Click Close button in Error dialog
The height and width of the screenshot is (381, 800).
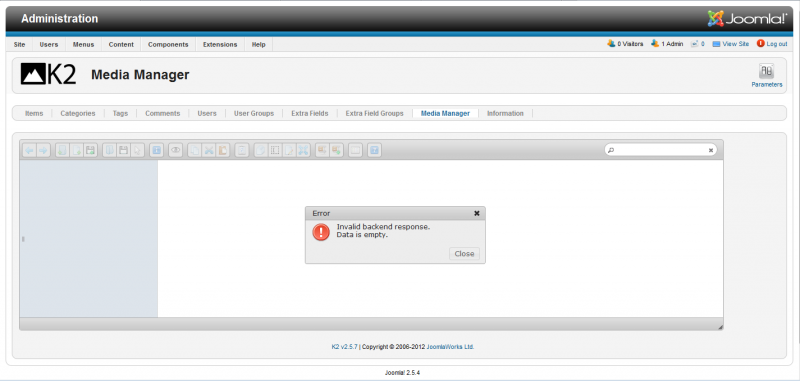[x=464, y=253]
